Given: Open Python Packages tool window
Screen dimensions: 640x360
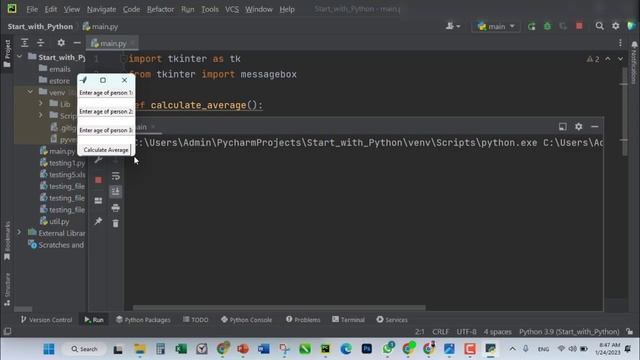Looking at the screenshot, I should 143,320.
